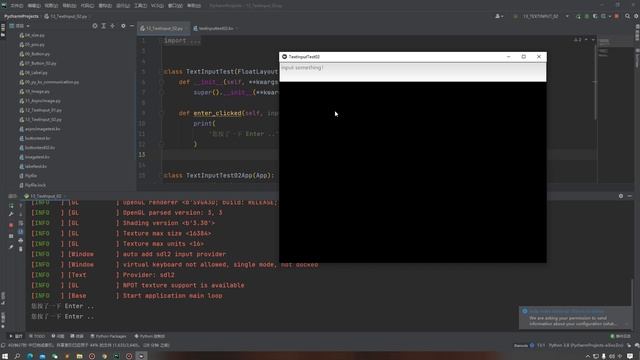The image size is (640, 360).
Task: Click class TextInputTest02App line in editor
Action: (x=219, y=176)
